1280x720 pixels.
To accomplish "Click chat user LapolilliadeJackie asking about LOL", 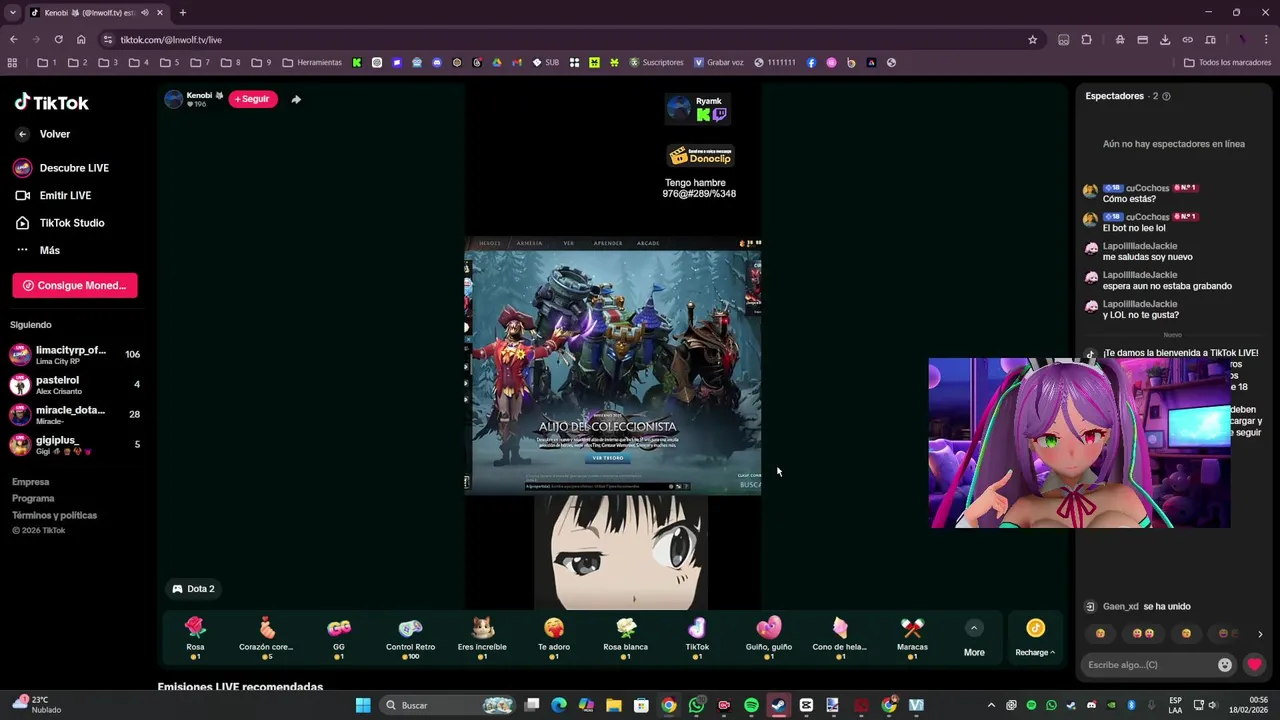I will [x=1139, y=304].
